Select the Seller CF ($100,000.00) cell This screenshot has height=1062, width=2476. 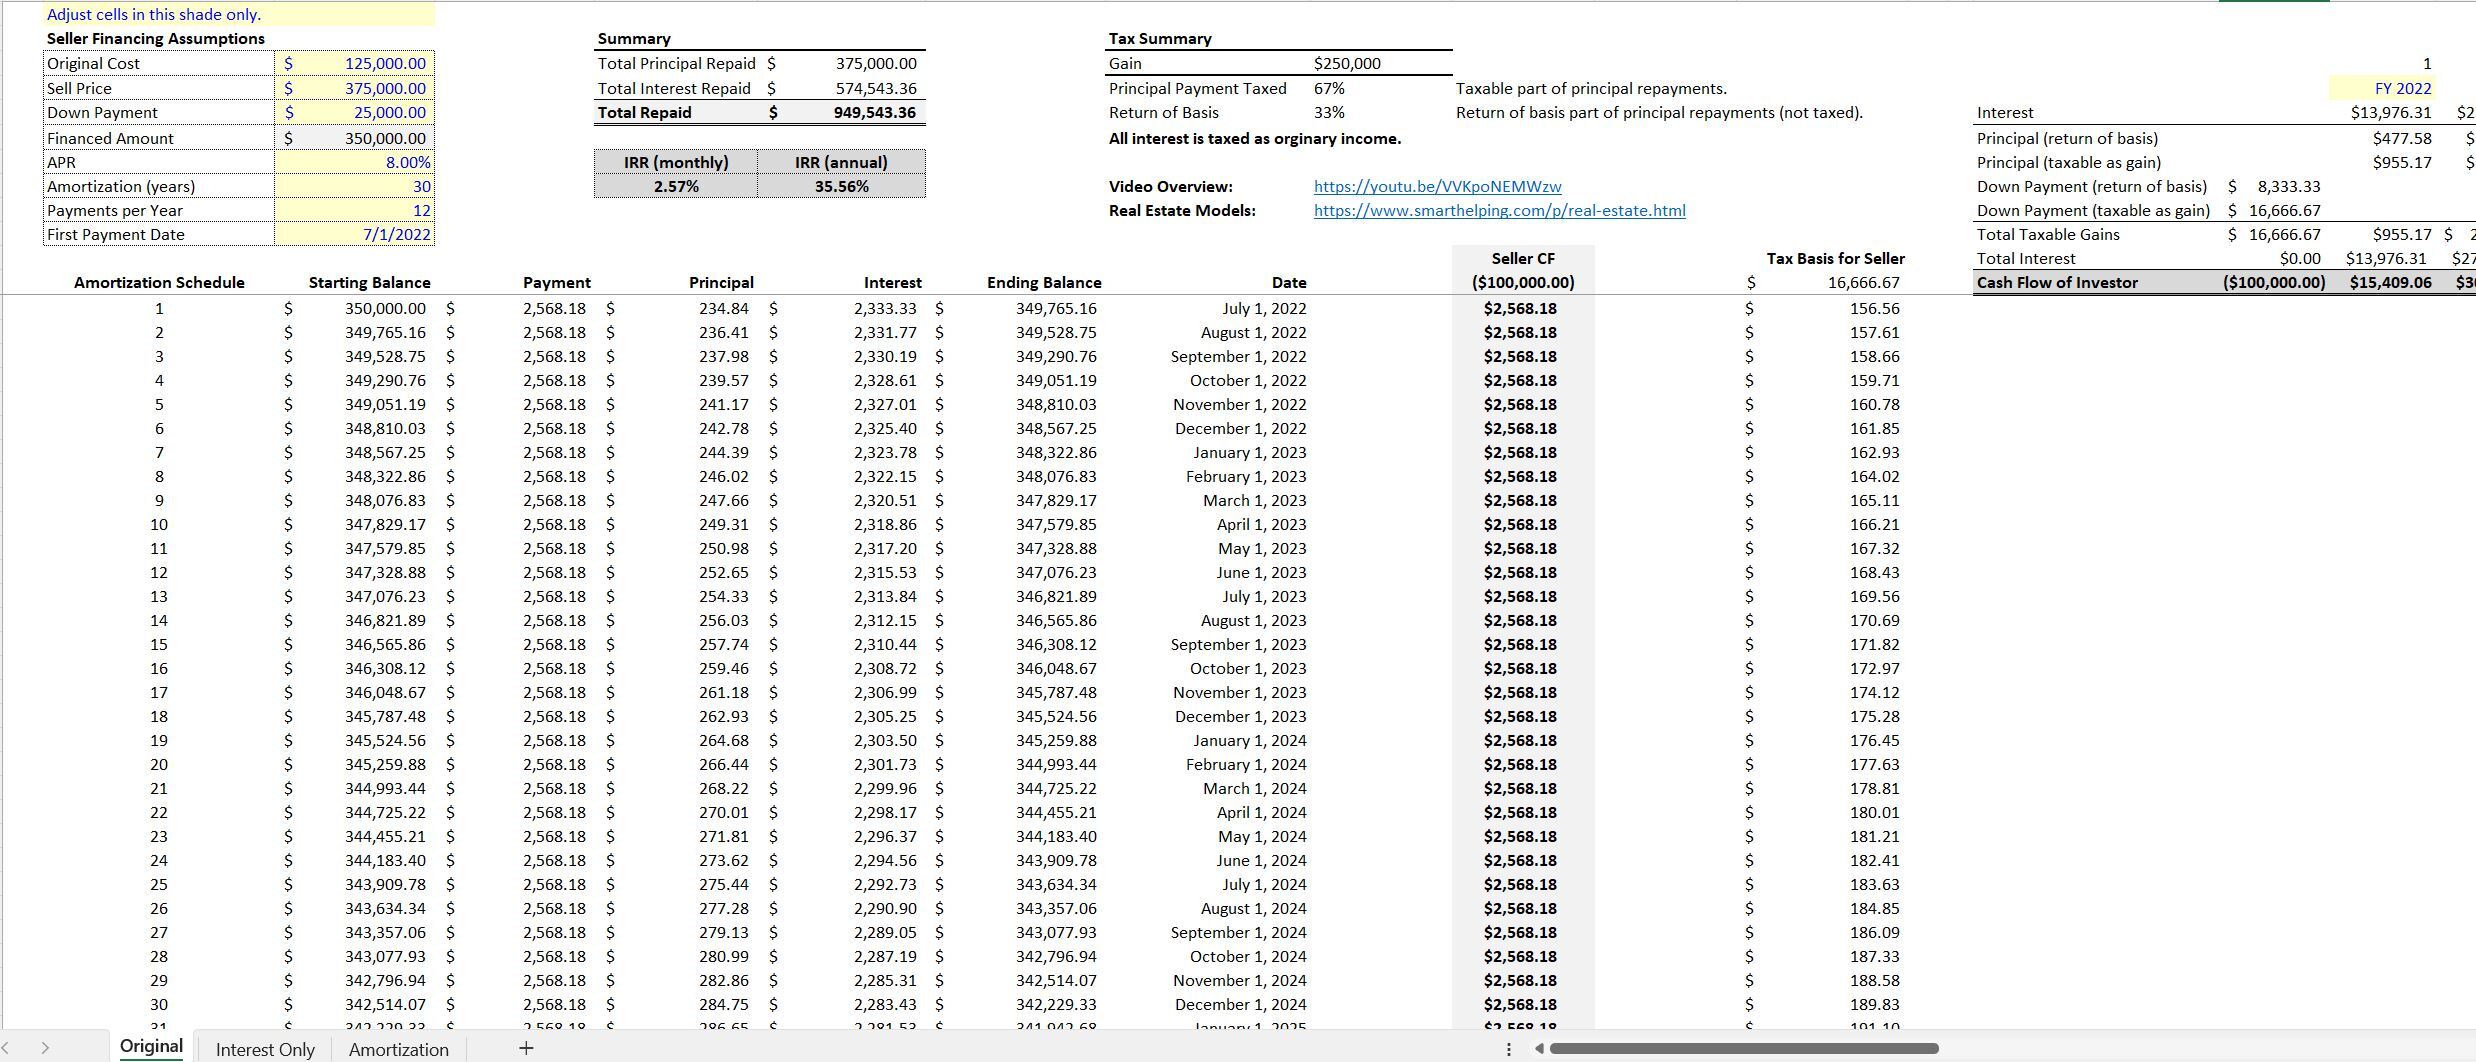click(1523, 282)
